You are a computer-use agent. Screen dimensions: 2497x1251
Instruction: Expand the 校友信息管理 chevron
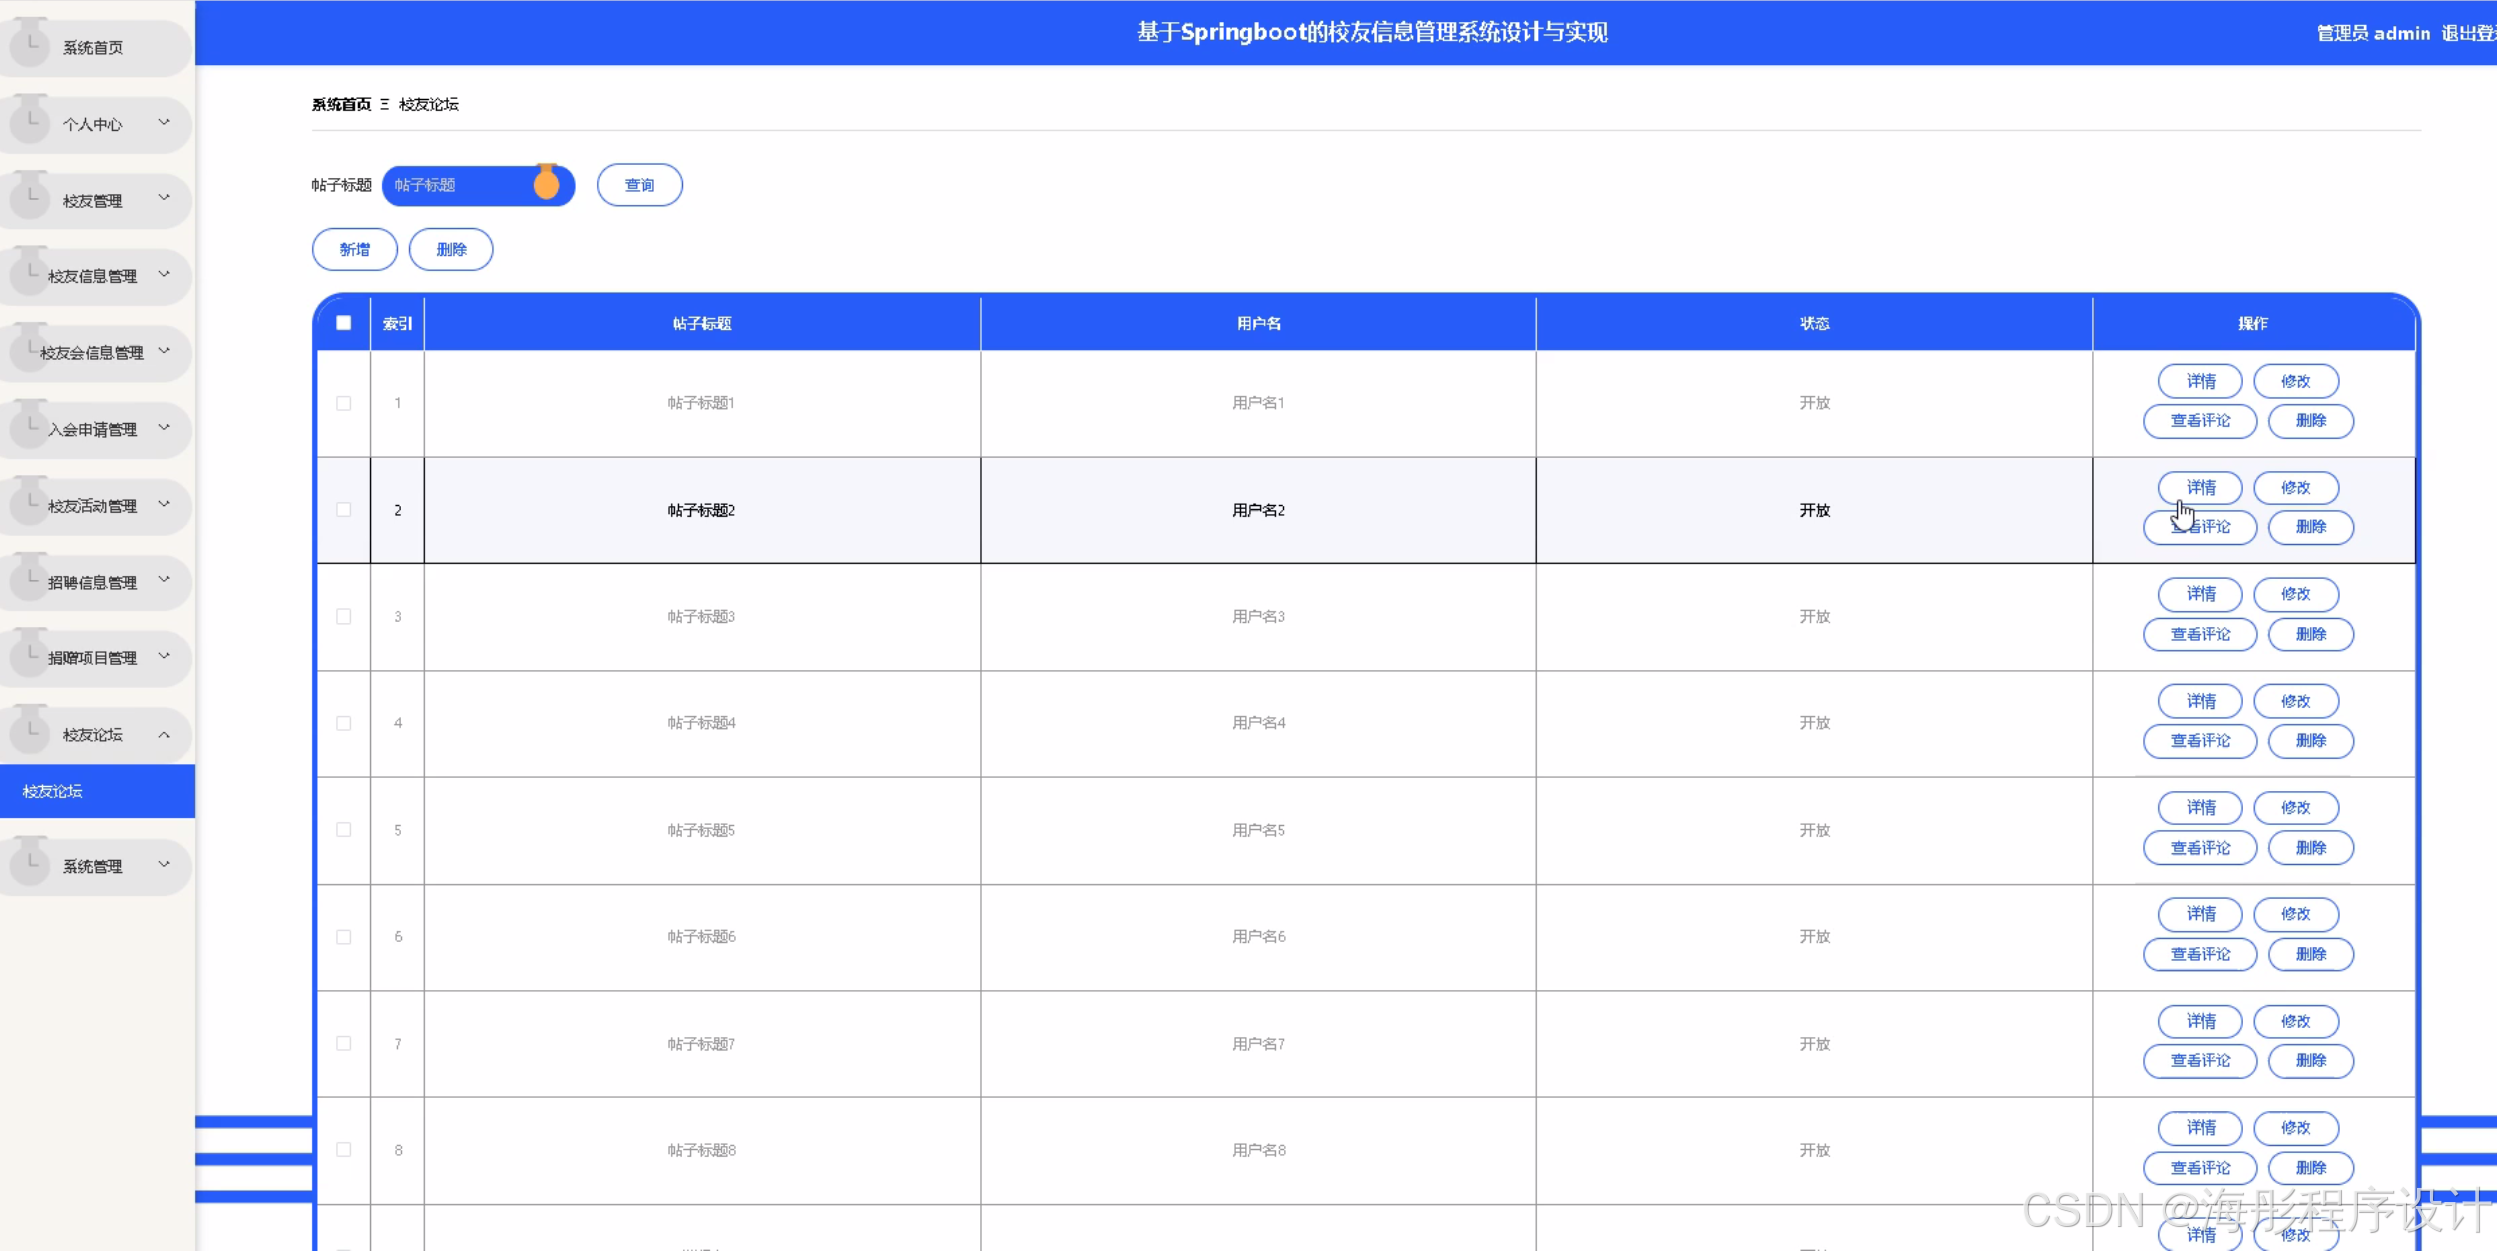(164, 274)
